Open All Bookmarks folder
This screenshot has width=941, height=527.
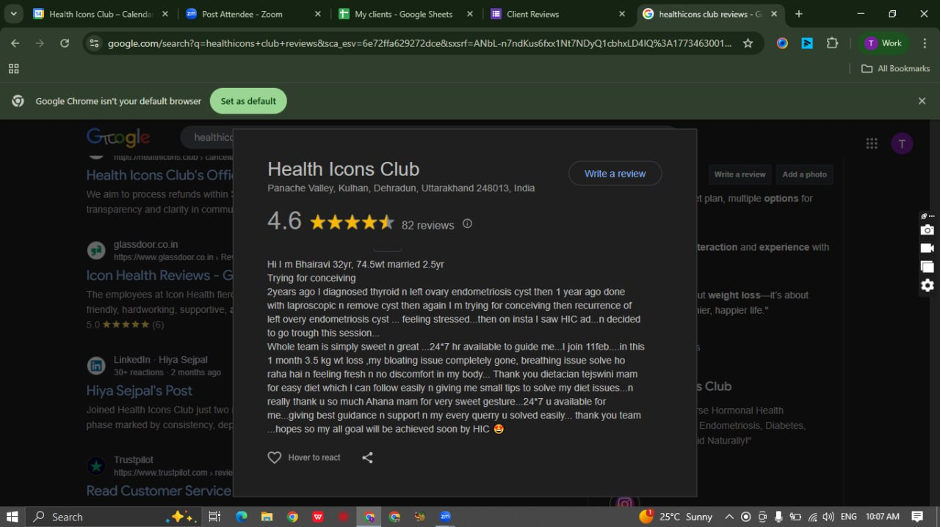tap(895, 69)
